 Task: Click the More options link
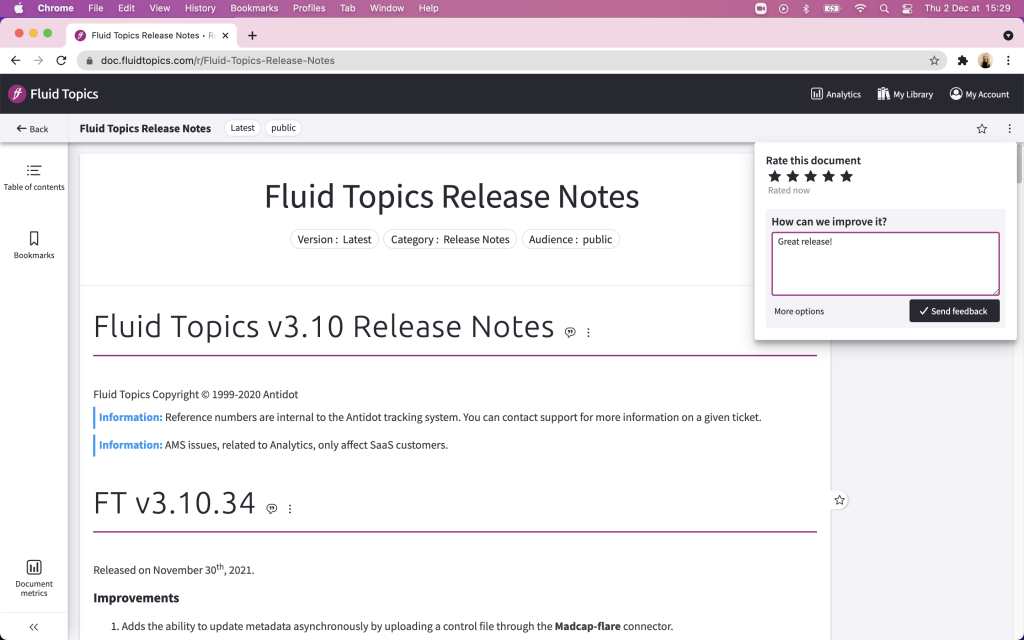click(798, 311)
